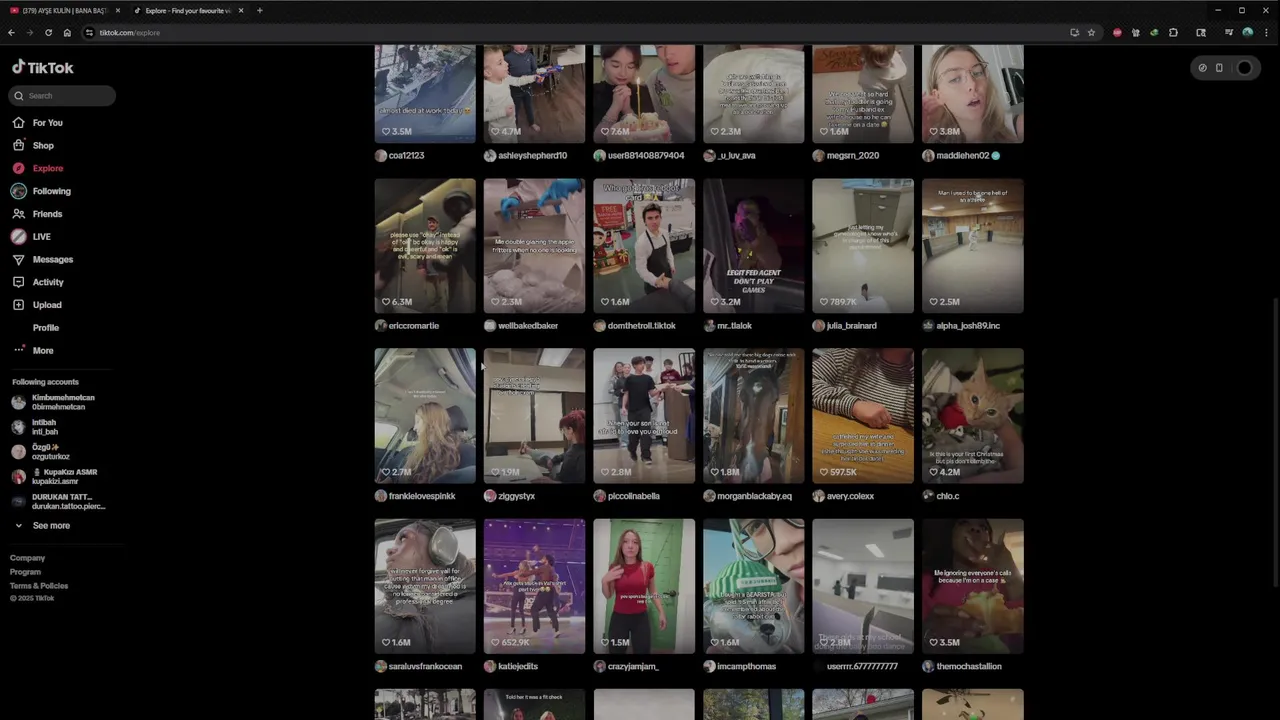This screenshot has width=1280, height=720.
Task: Open the video thumbnail by mr..tlalok
Action: tap(753, 246)
